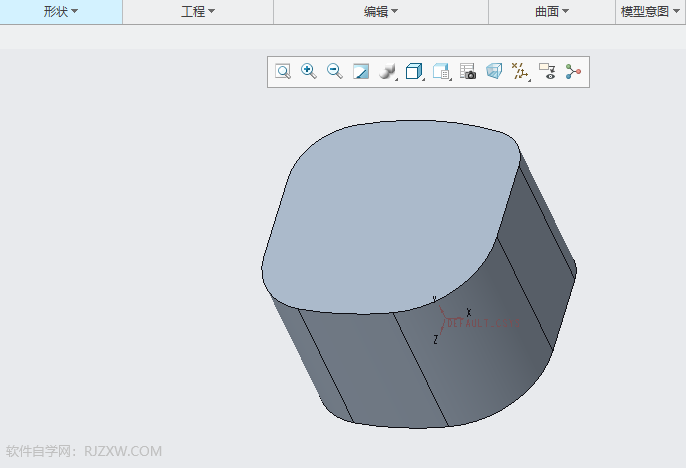686x468 pixels.
Task: Click the Zoom In magnifier
Action: tap(309, 71)
